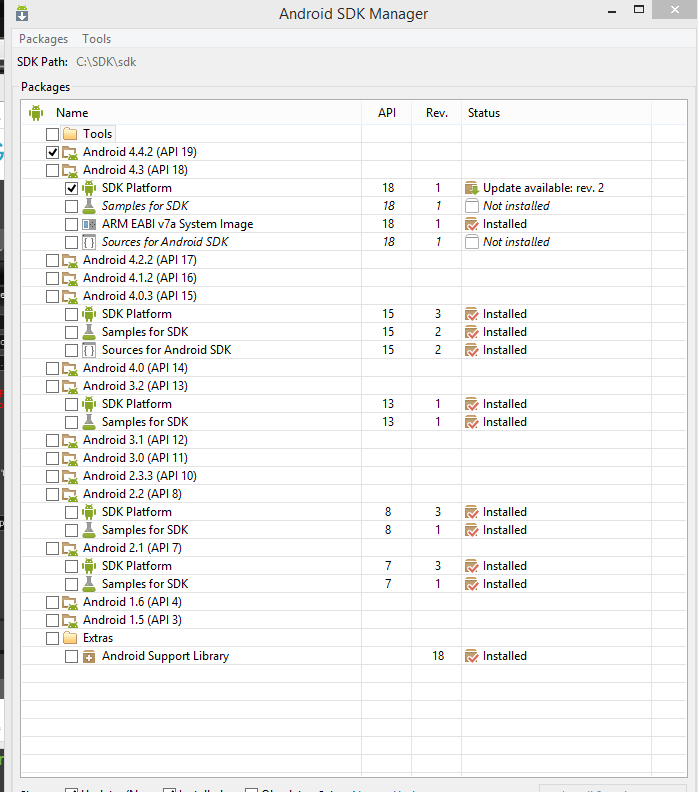This screenshot has width=698, height=792.
Task: Click the Not installed status icon for Samples API 18
Action: coord(472,206)
